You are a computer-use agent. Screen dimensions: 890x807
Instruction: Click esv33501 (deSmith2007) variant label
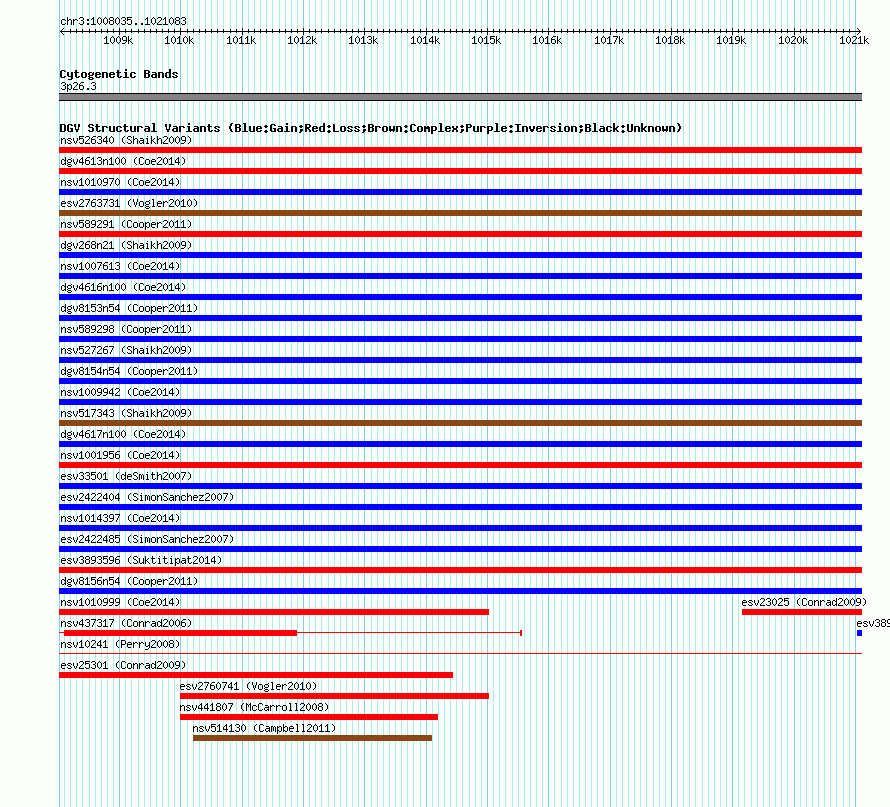(126, 476)
